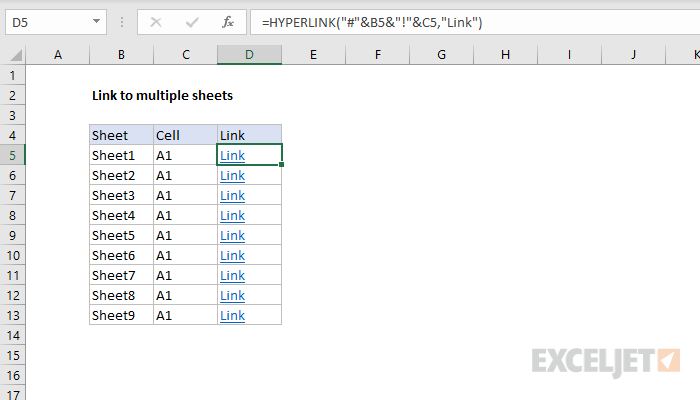The image size is (700, 400).
Task: Select the Sheet header cell in B4
Action: pyautogui.click(x=121, y=135)
